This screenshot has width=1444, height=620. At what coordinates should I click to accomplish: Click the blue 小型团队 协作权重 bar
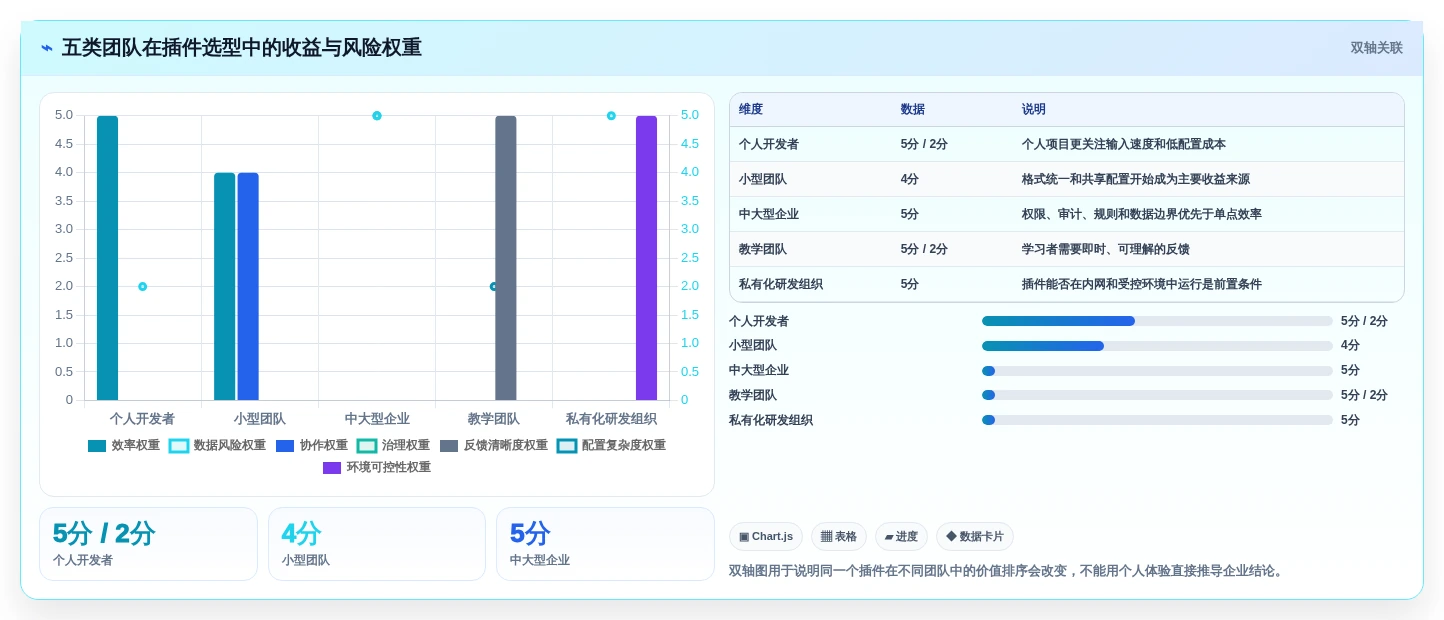click(x=248, y=286)
